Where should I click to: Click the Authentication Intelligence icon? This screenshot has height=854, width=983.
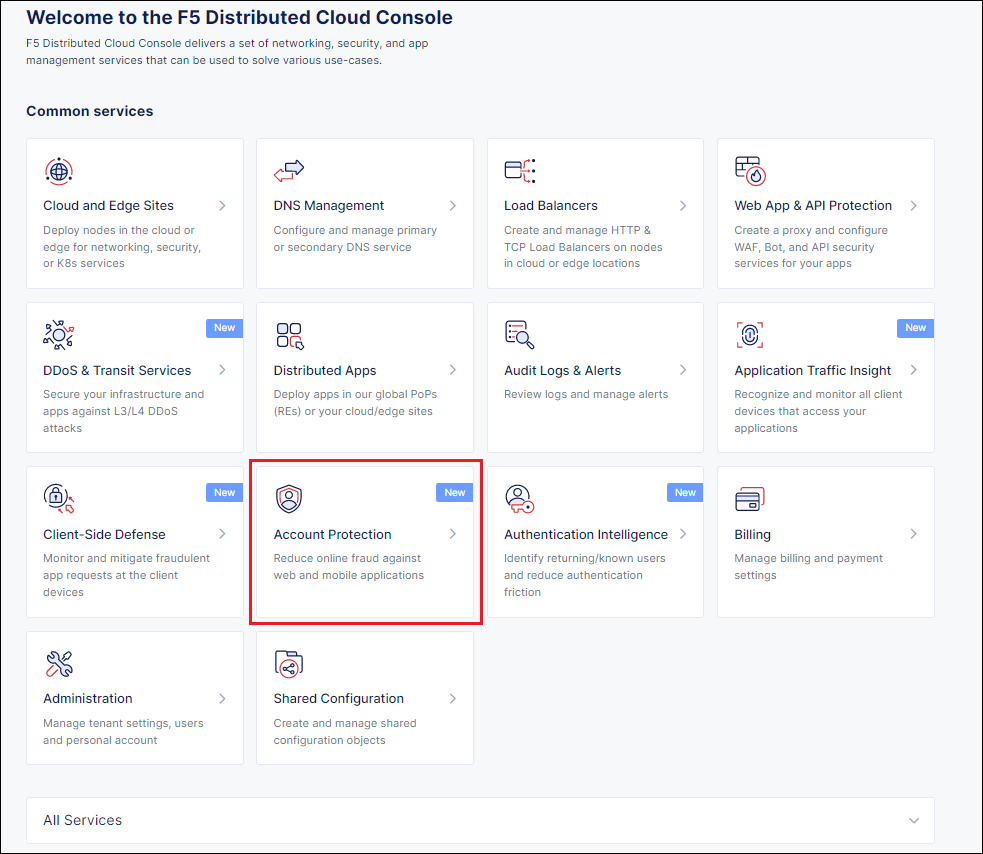click(519, 499)
